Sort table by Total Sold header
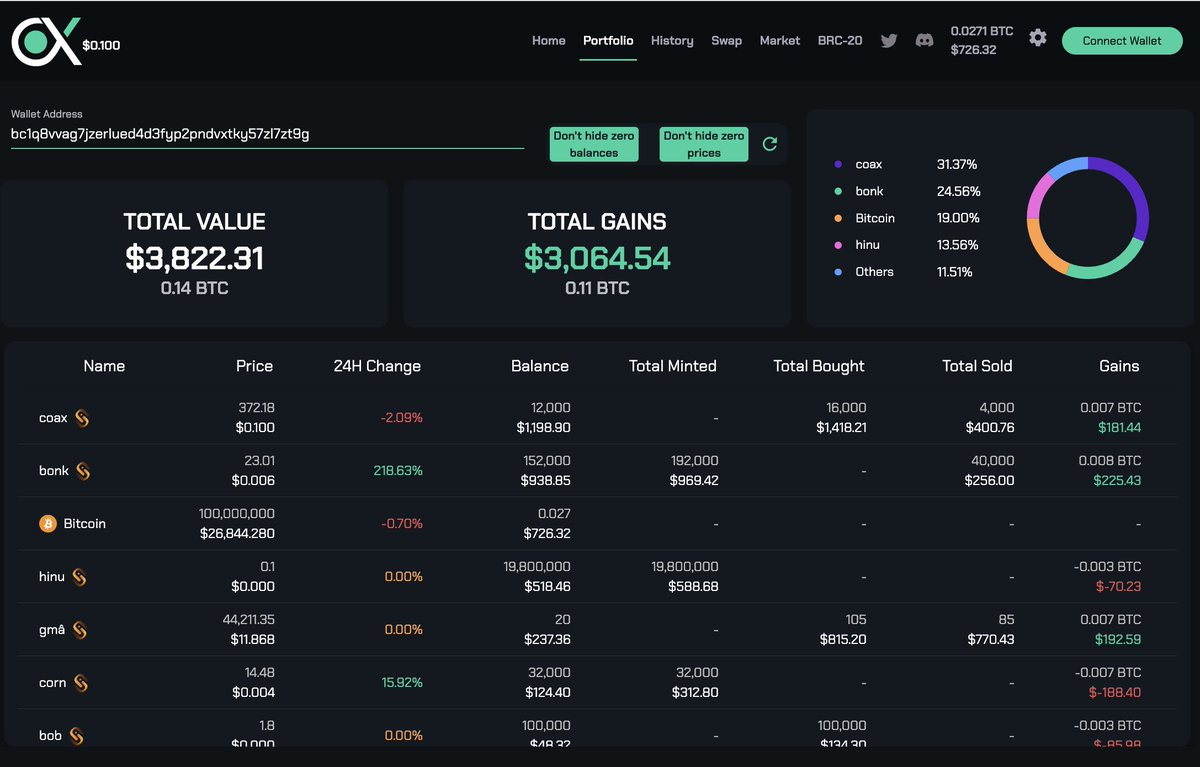This screenshot has height=767, width=1200. [977, 366]
